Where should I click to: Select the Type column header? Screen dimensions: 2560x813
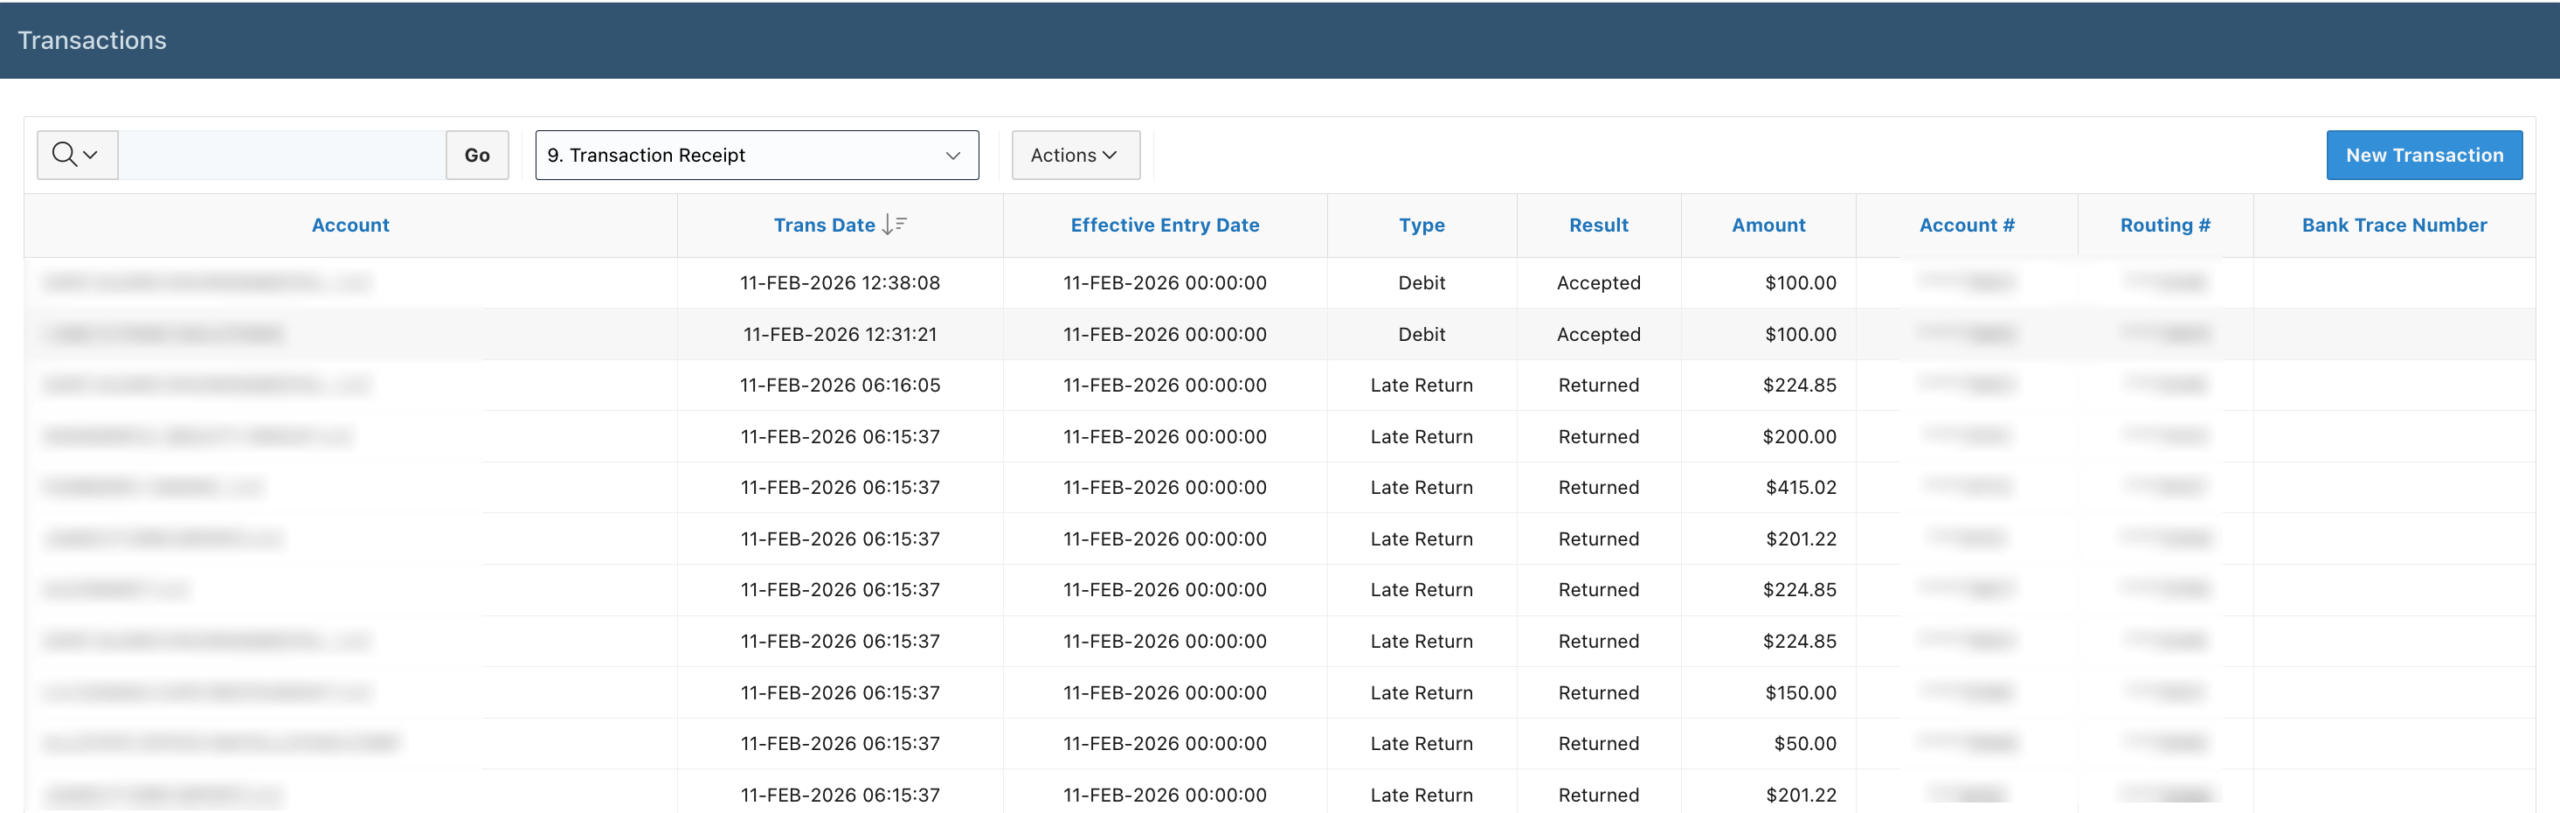[x=1421, y=225]
